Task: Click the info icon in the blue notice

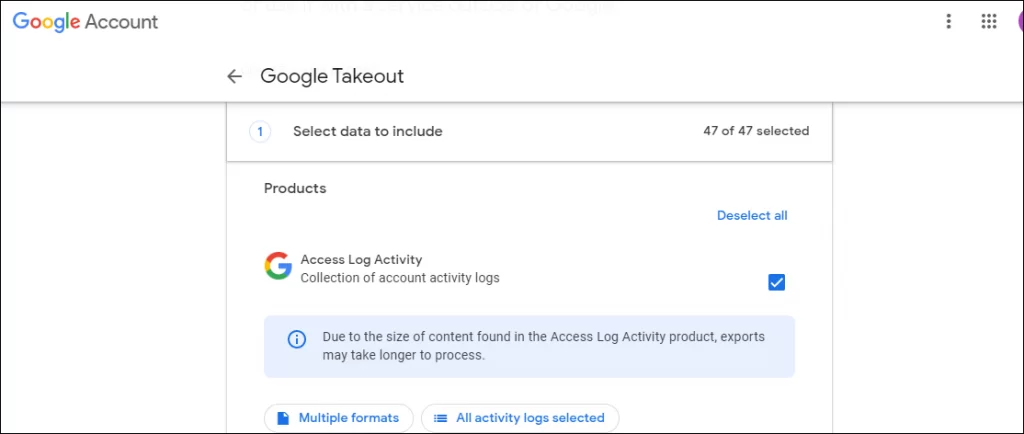Action: pyautogui.click(x=296, y=339)
